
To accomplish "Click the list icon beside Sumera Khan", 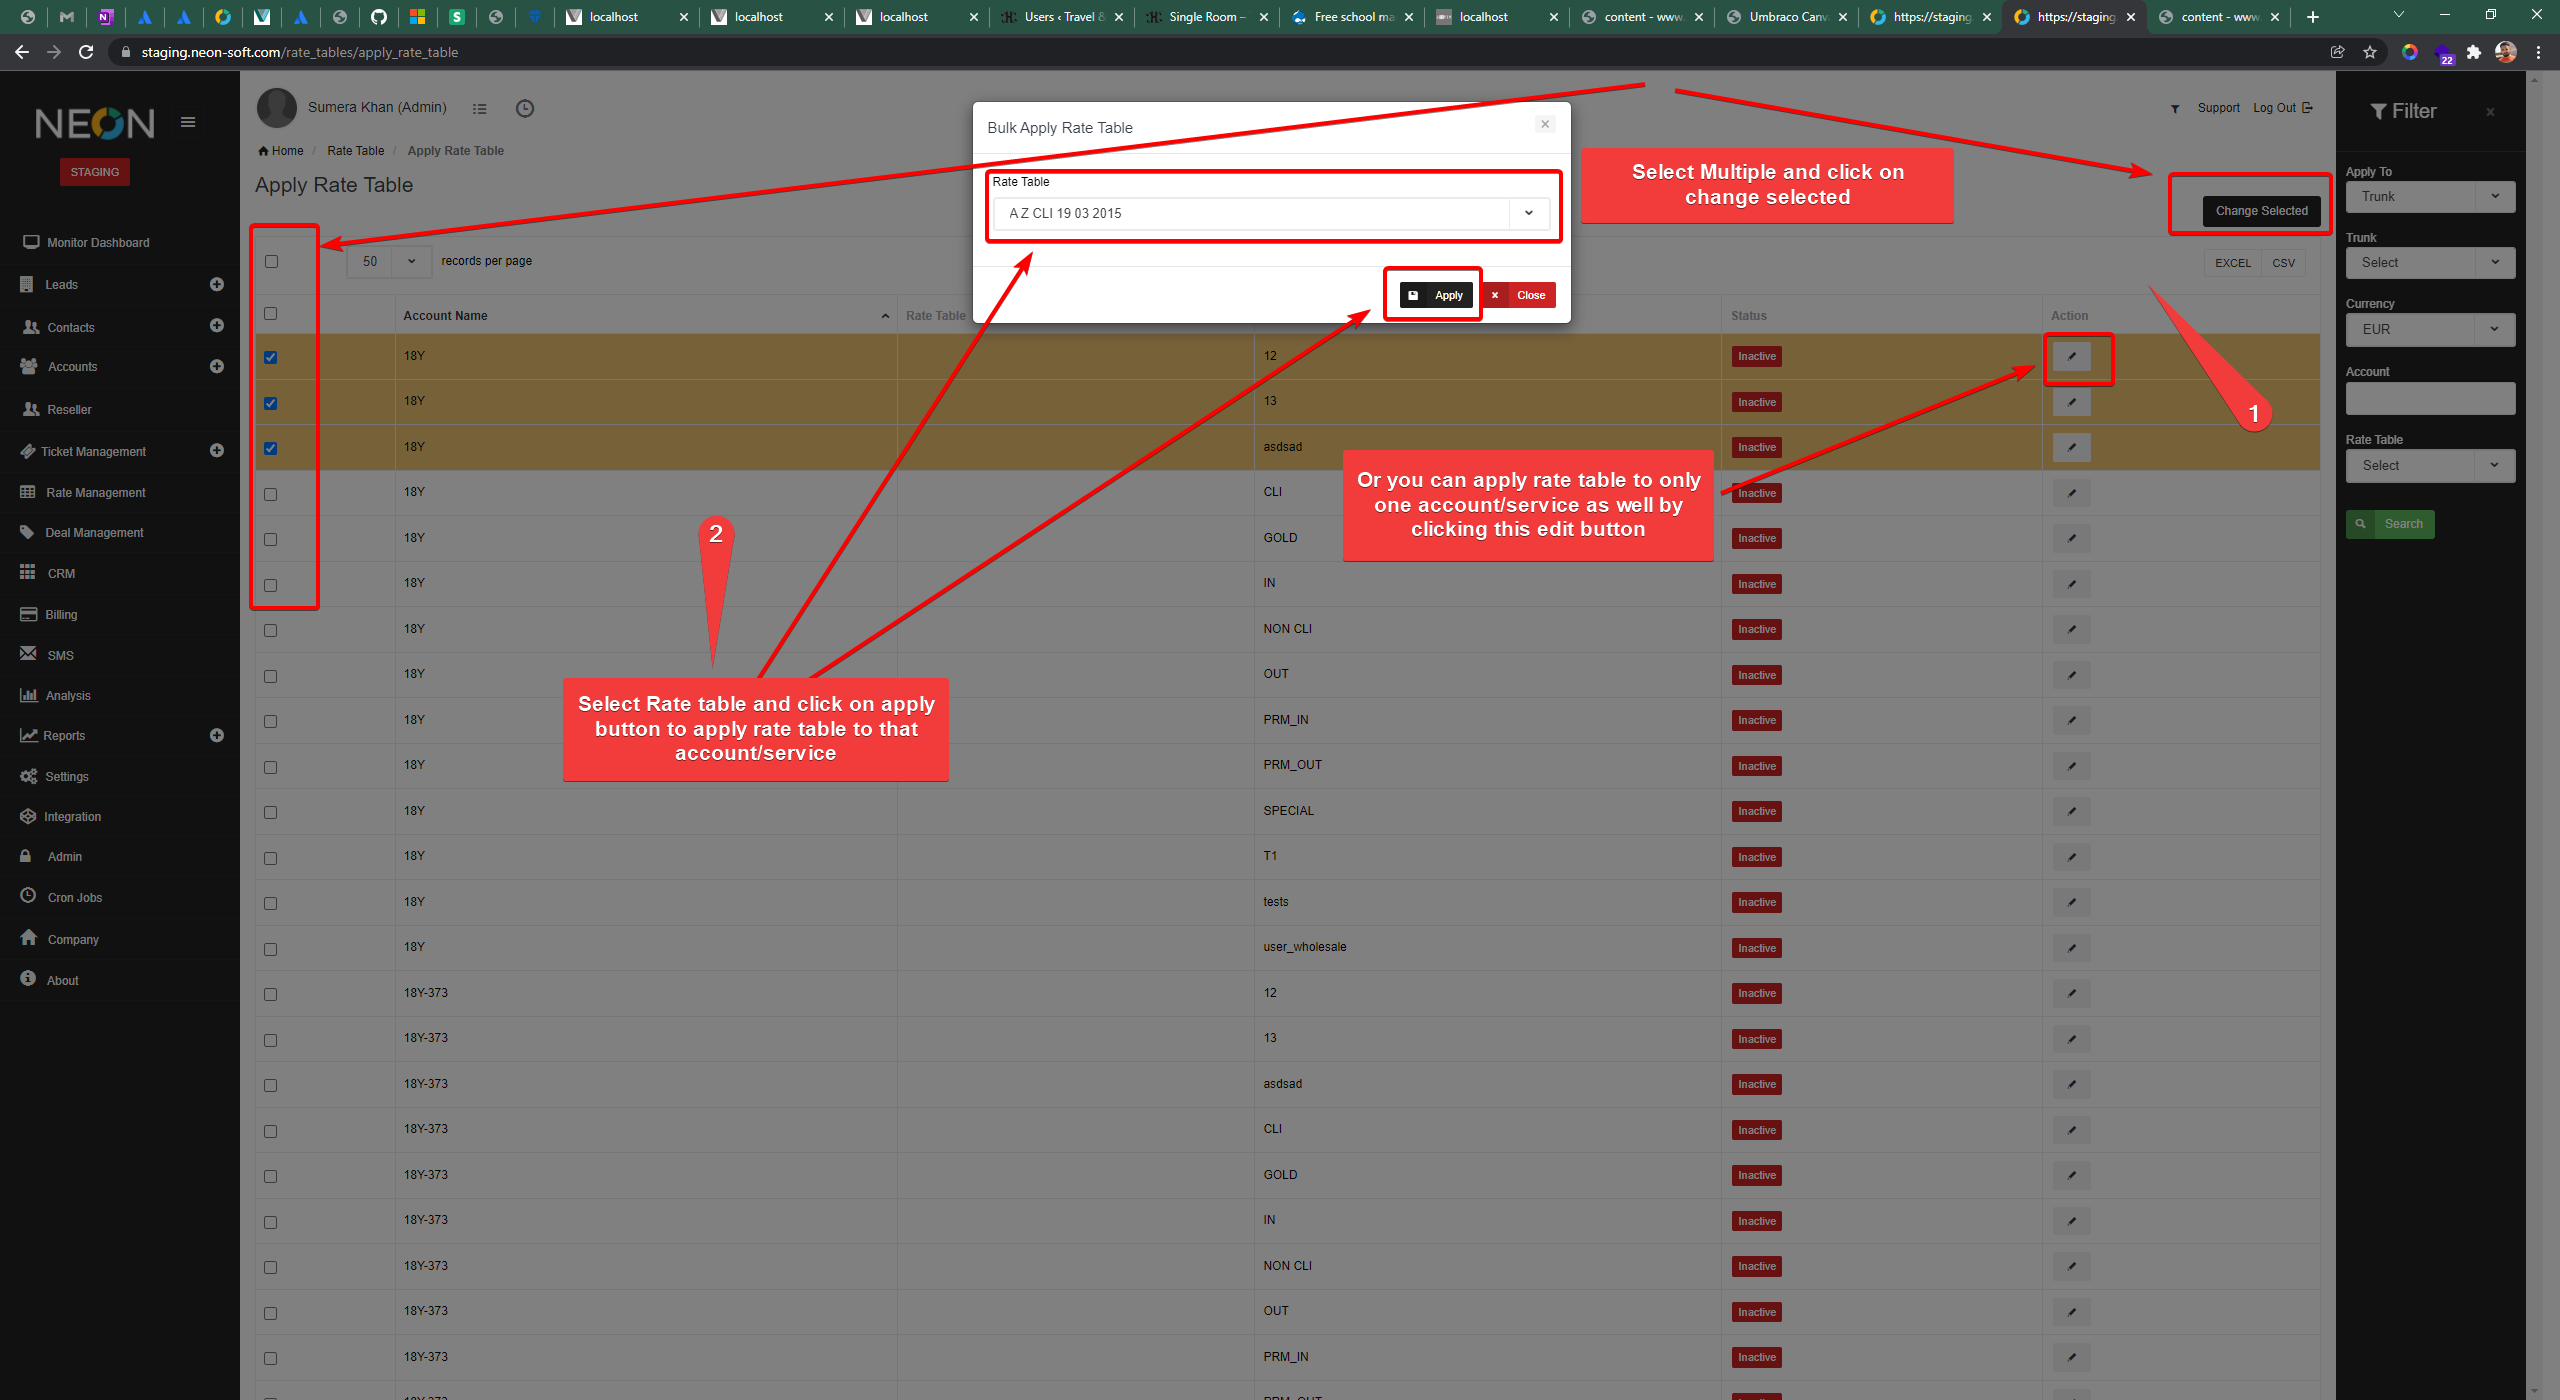I will [x=480, y=108].
